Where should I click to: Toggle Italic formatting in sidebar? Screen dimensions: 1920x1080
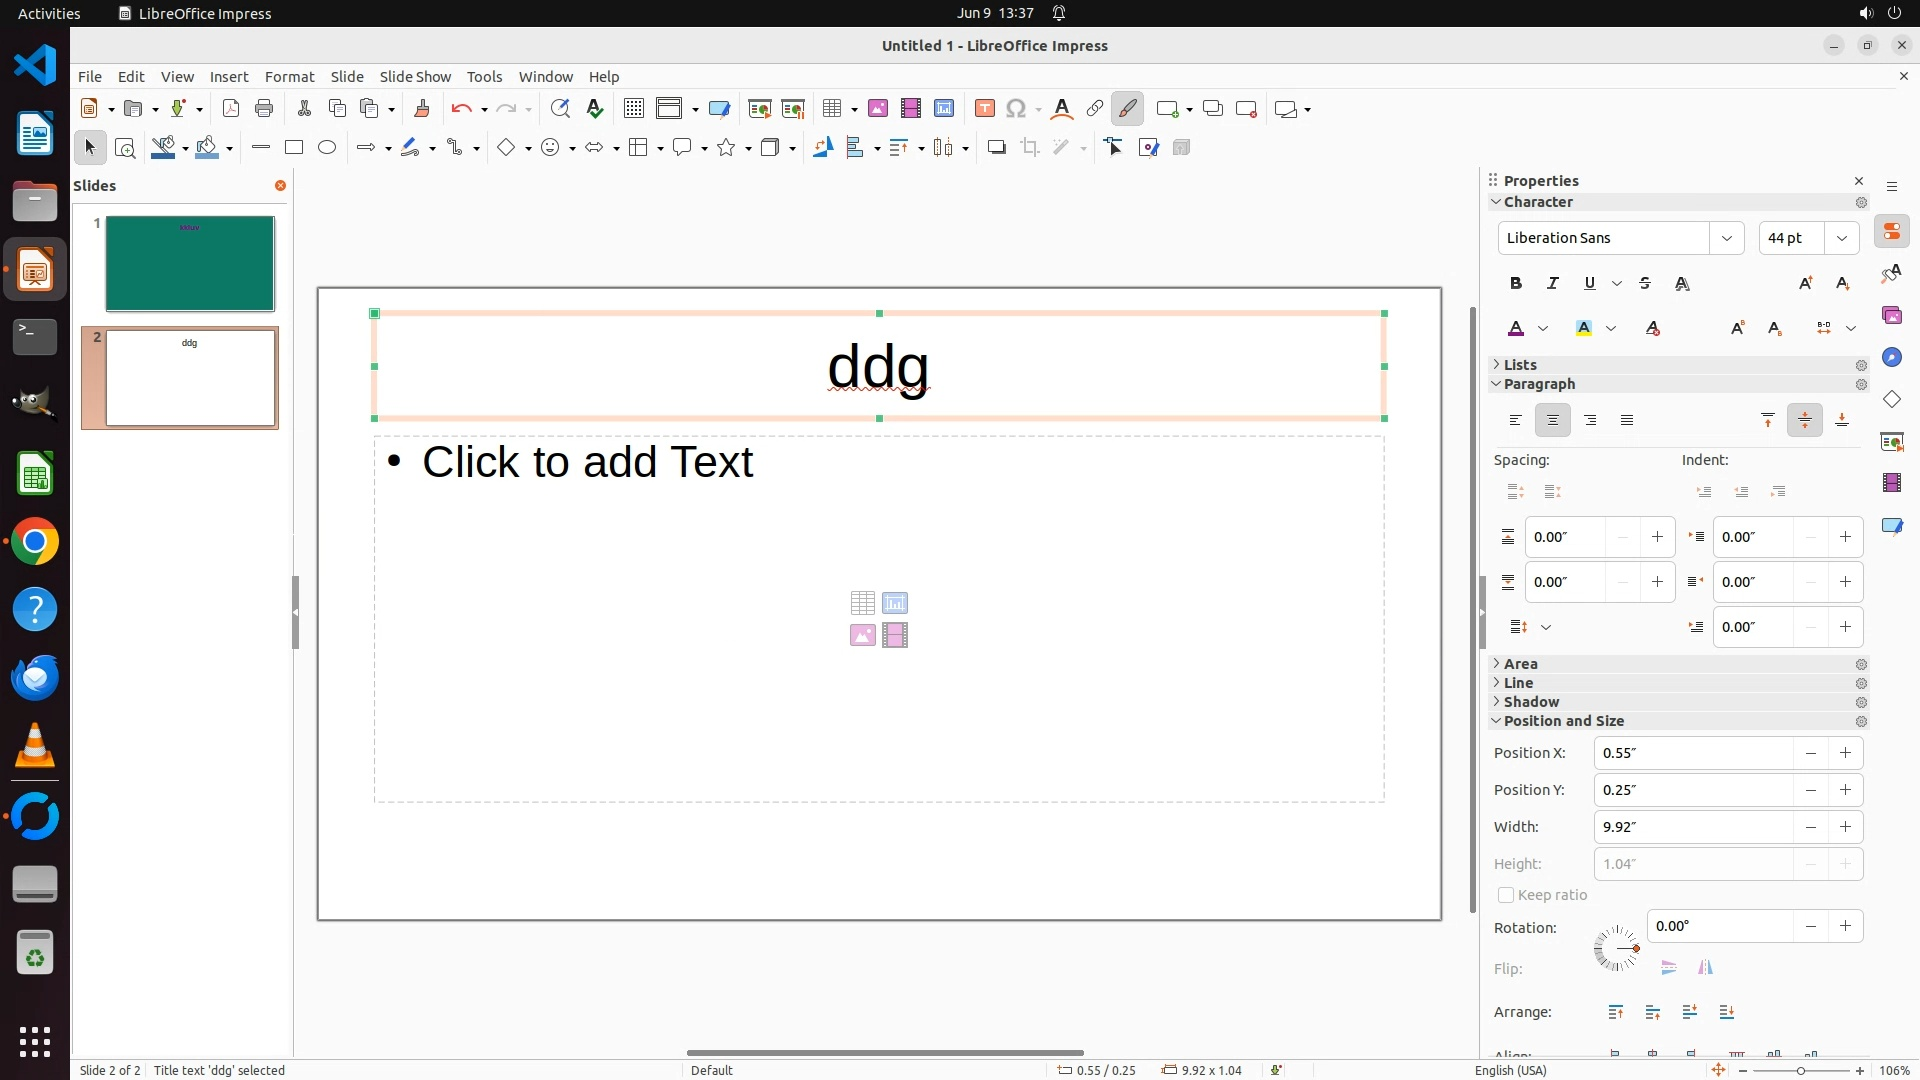tap(1553, 283)
